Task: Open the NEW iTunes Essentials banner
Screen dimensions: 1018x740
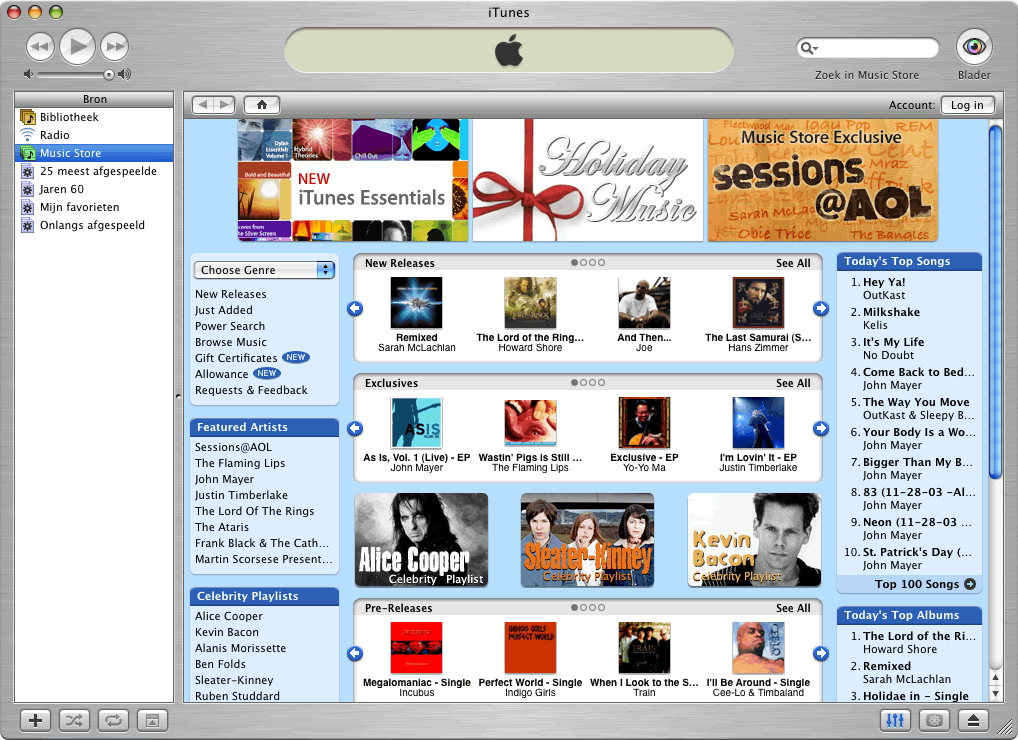Action: 353,180
